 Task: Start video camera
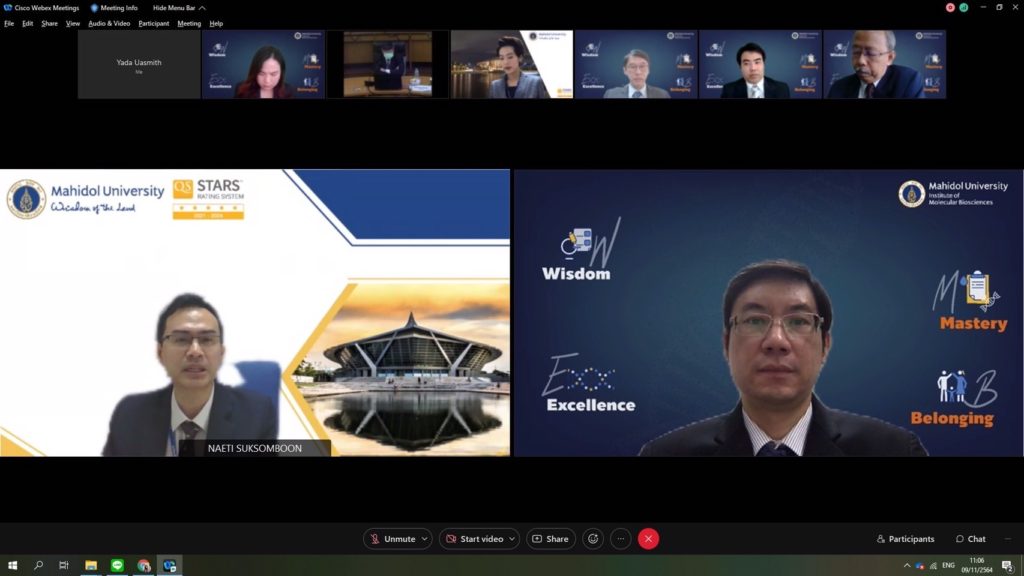tap(474, 539)
